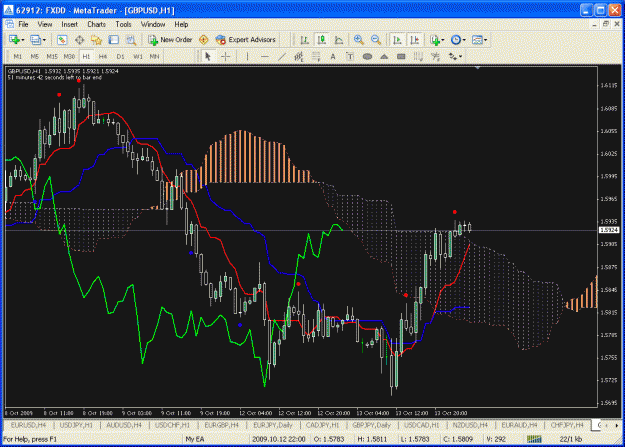The width and height of the screenshot is (625, 447).
Task: Select the Cycle Lines tool
Action: coord(418,57)
